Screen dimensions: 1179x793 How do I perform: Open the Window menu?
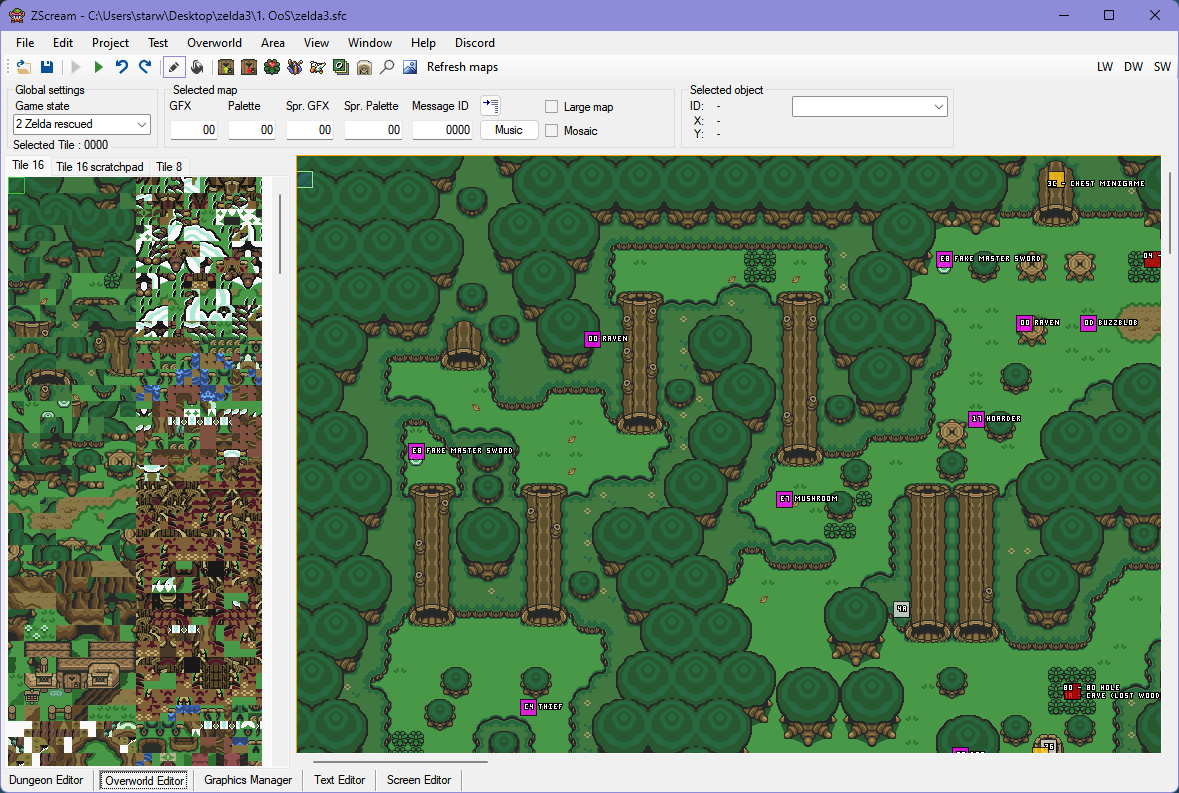pos(370,43)
